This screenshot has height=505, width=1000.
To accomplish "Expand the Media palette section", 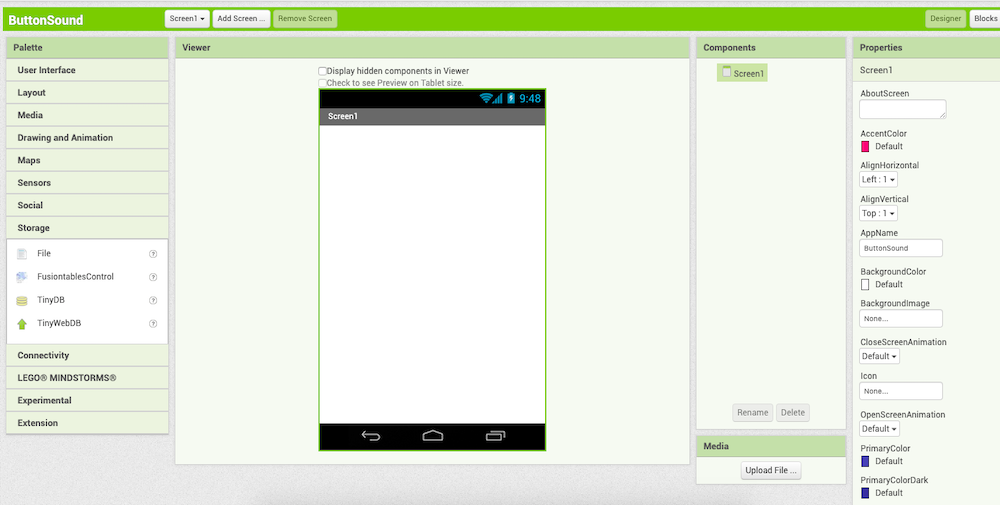I will 87,115.
